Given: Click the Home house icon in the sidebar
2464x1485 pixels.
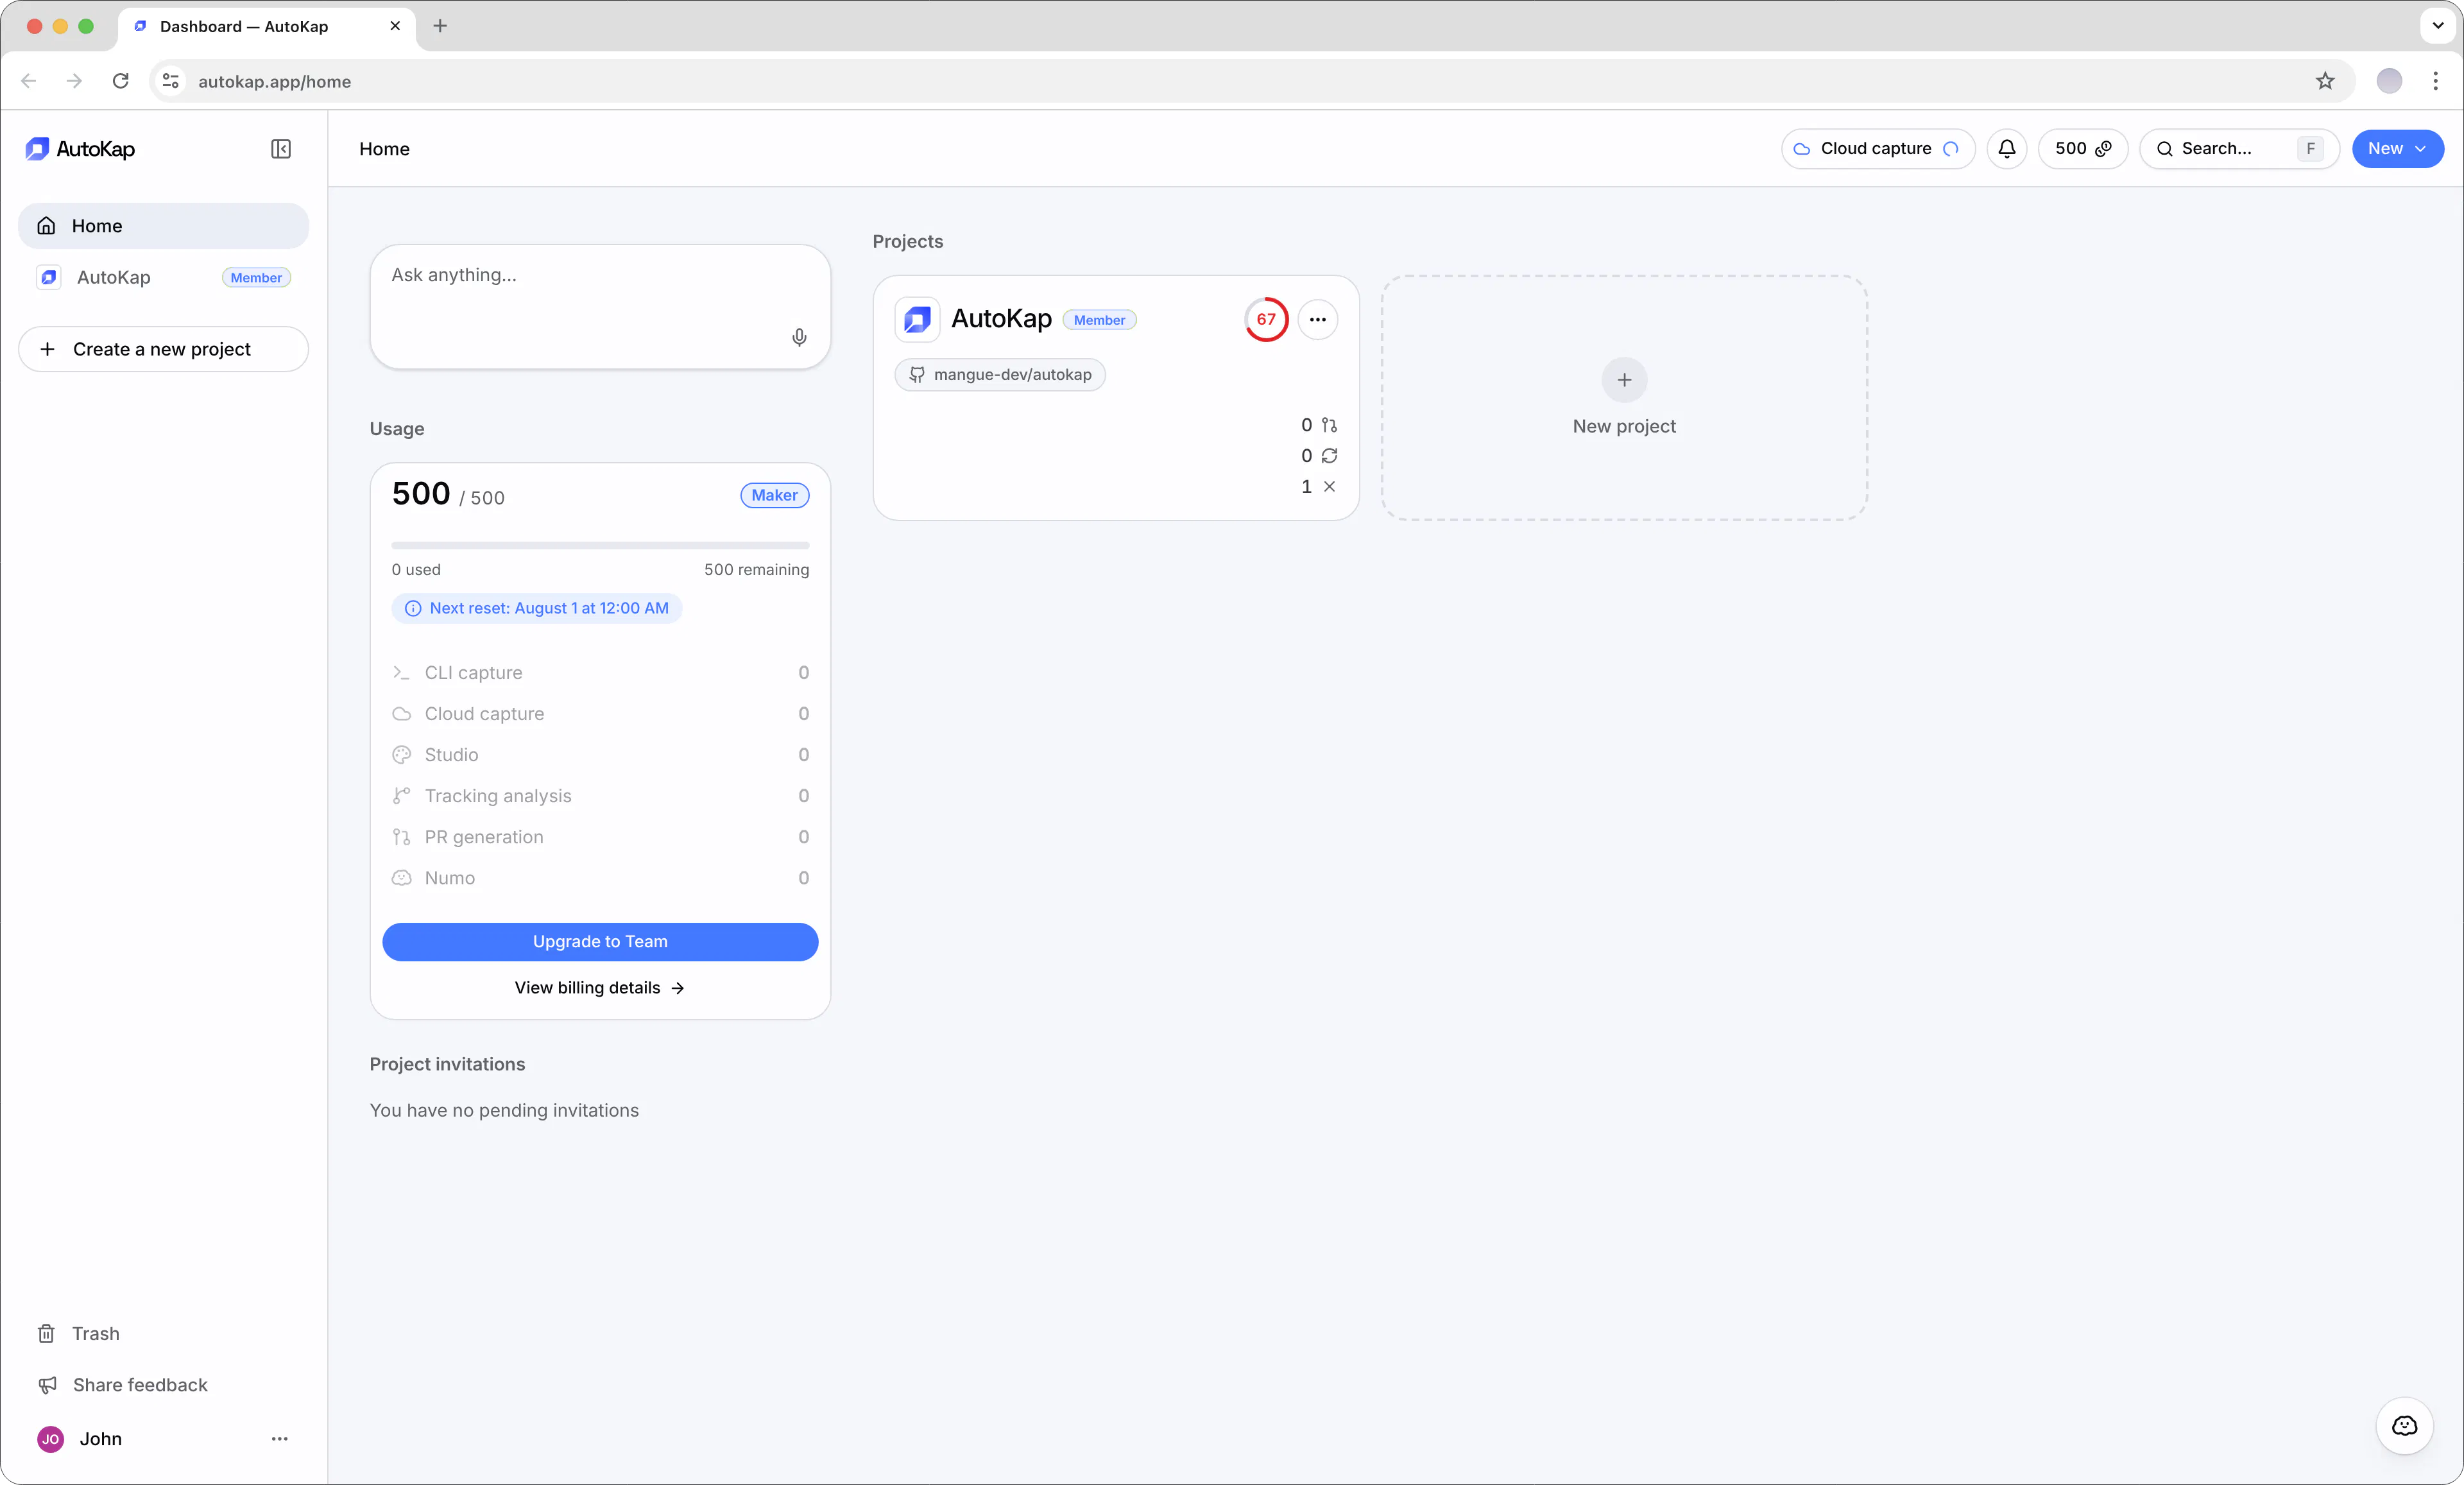Looking at the screenshot, I should coord(46,226).
